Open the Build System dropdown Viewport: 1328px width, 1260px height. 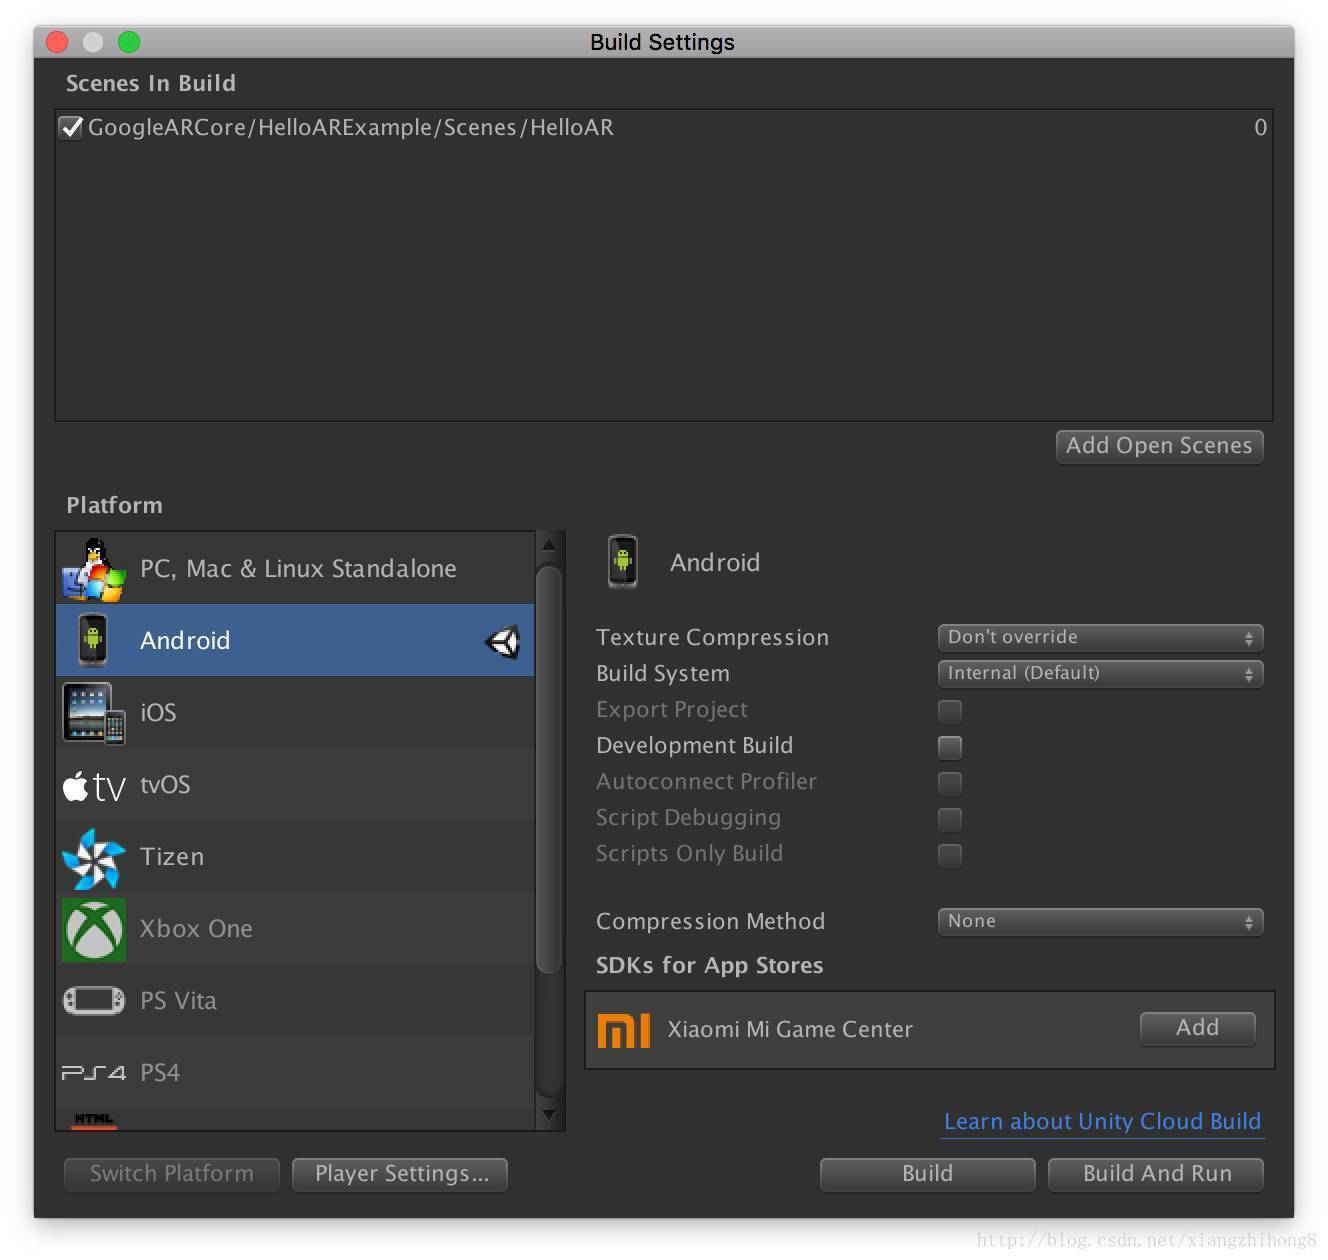click(1100, 674)
